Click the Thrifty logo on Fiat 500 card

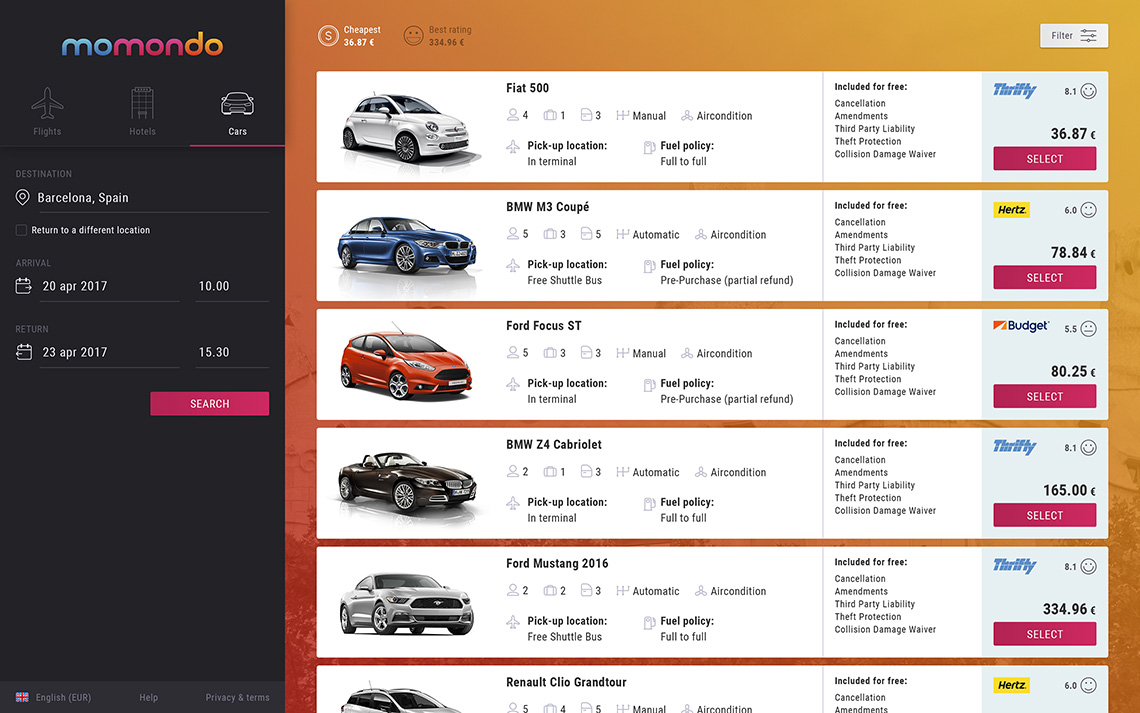coord(1015,90)
